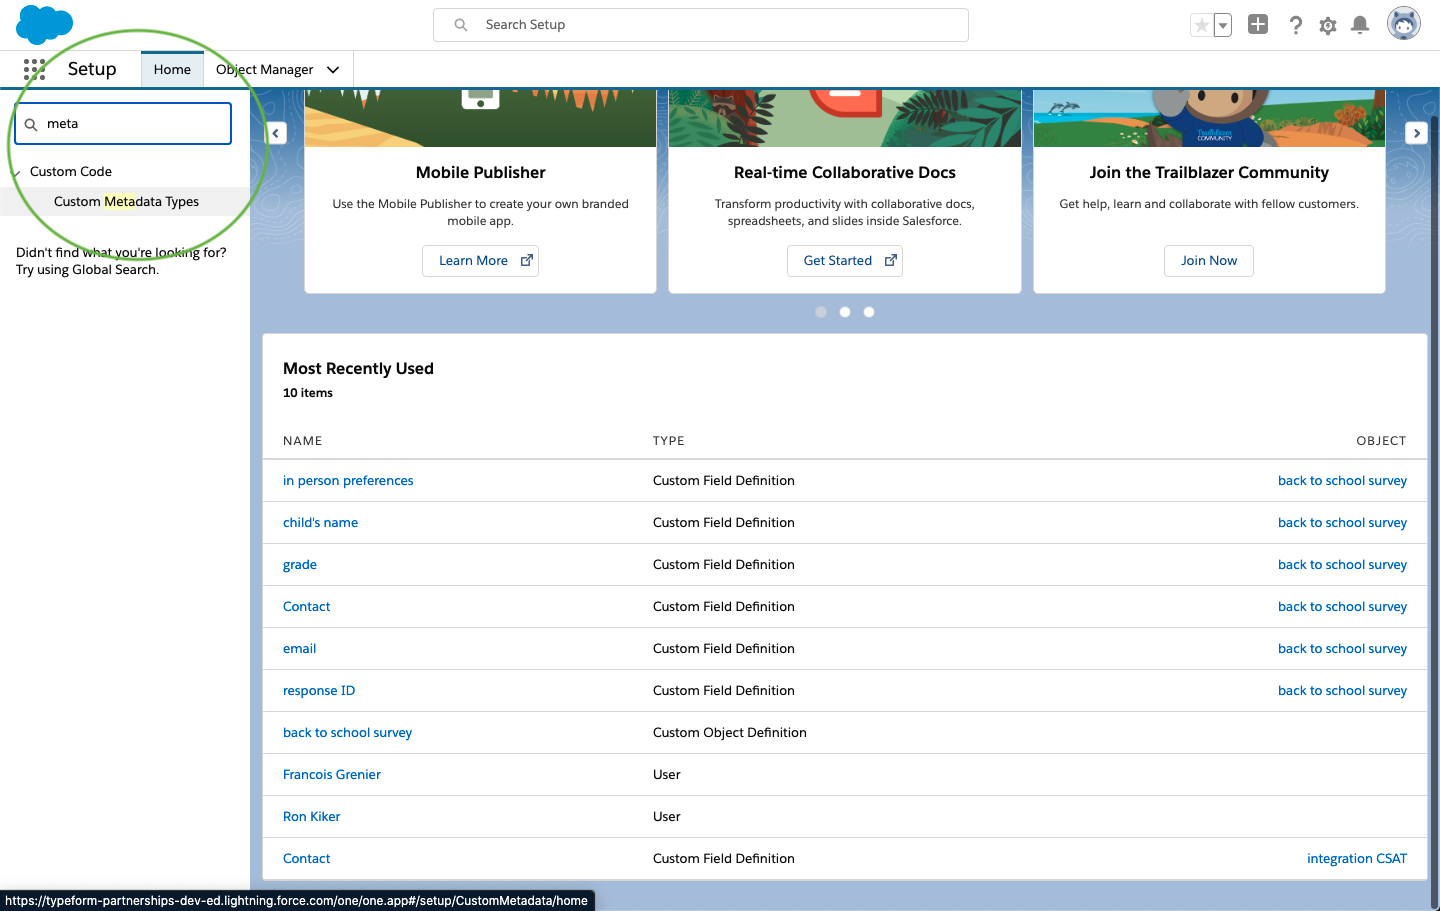Click the Mobile Publisher card image
Screen dimensions: 1440x911
click(480, 118)
